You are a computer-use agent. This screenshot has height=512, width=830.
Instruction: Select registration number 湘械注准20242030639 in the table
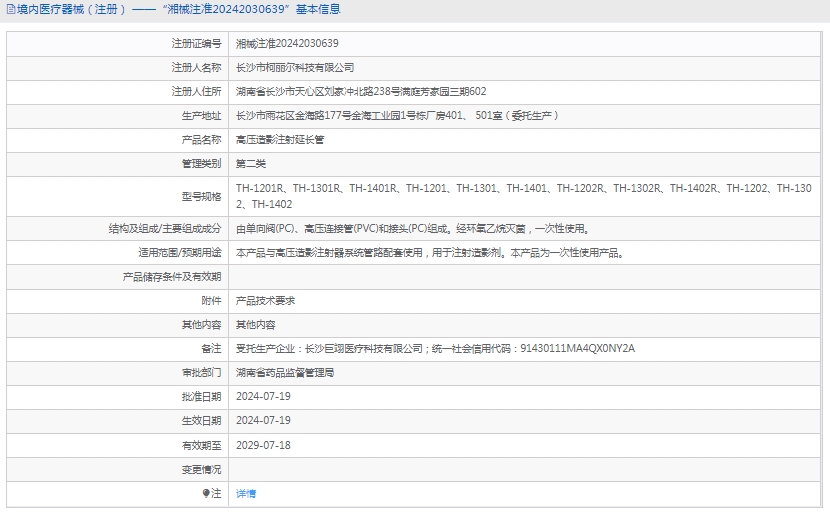(x=287, y=44)
